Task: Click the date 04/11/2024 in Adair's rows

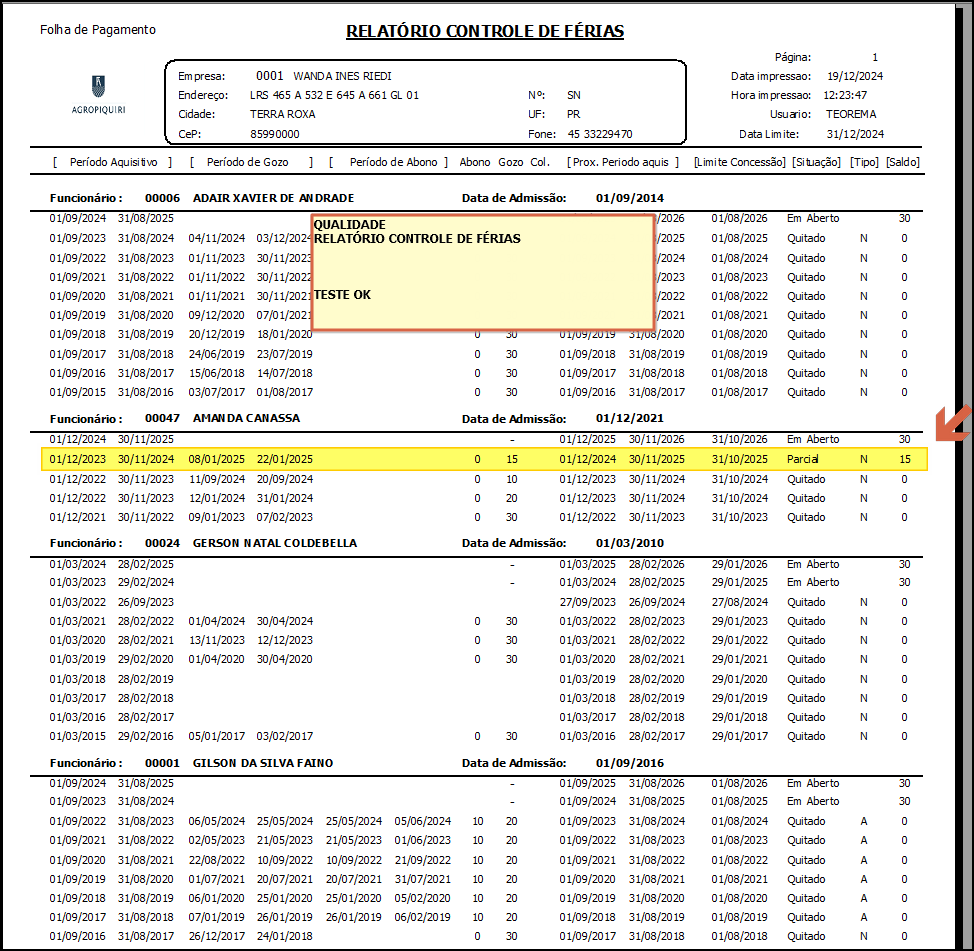Action: (217, 238)
